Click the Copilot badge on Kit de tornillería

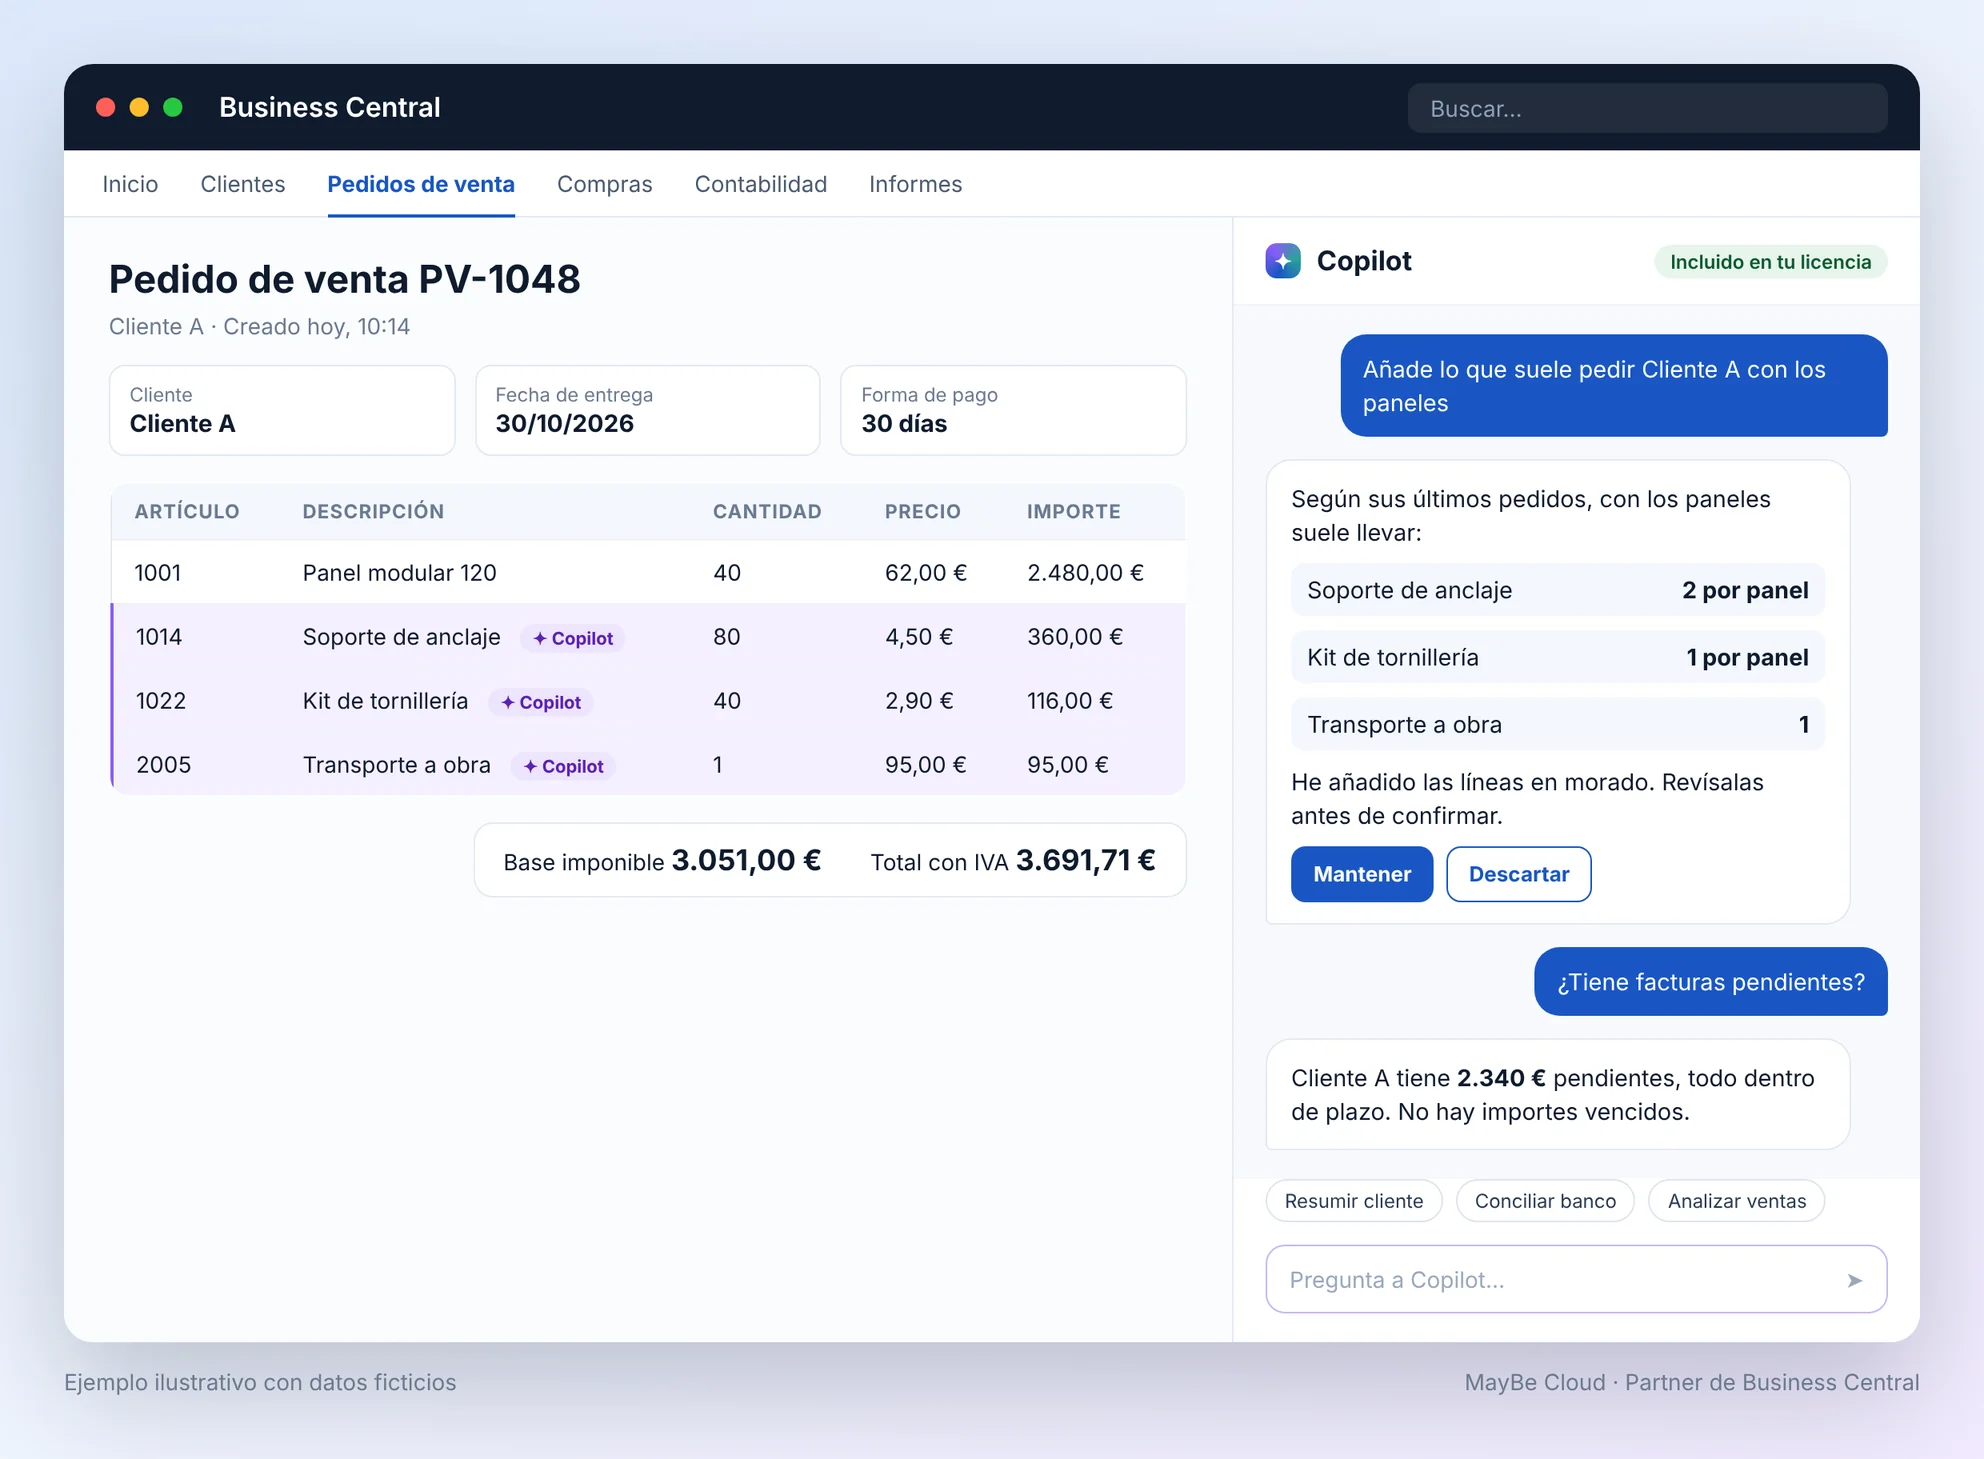[x=541, y=702]
